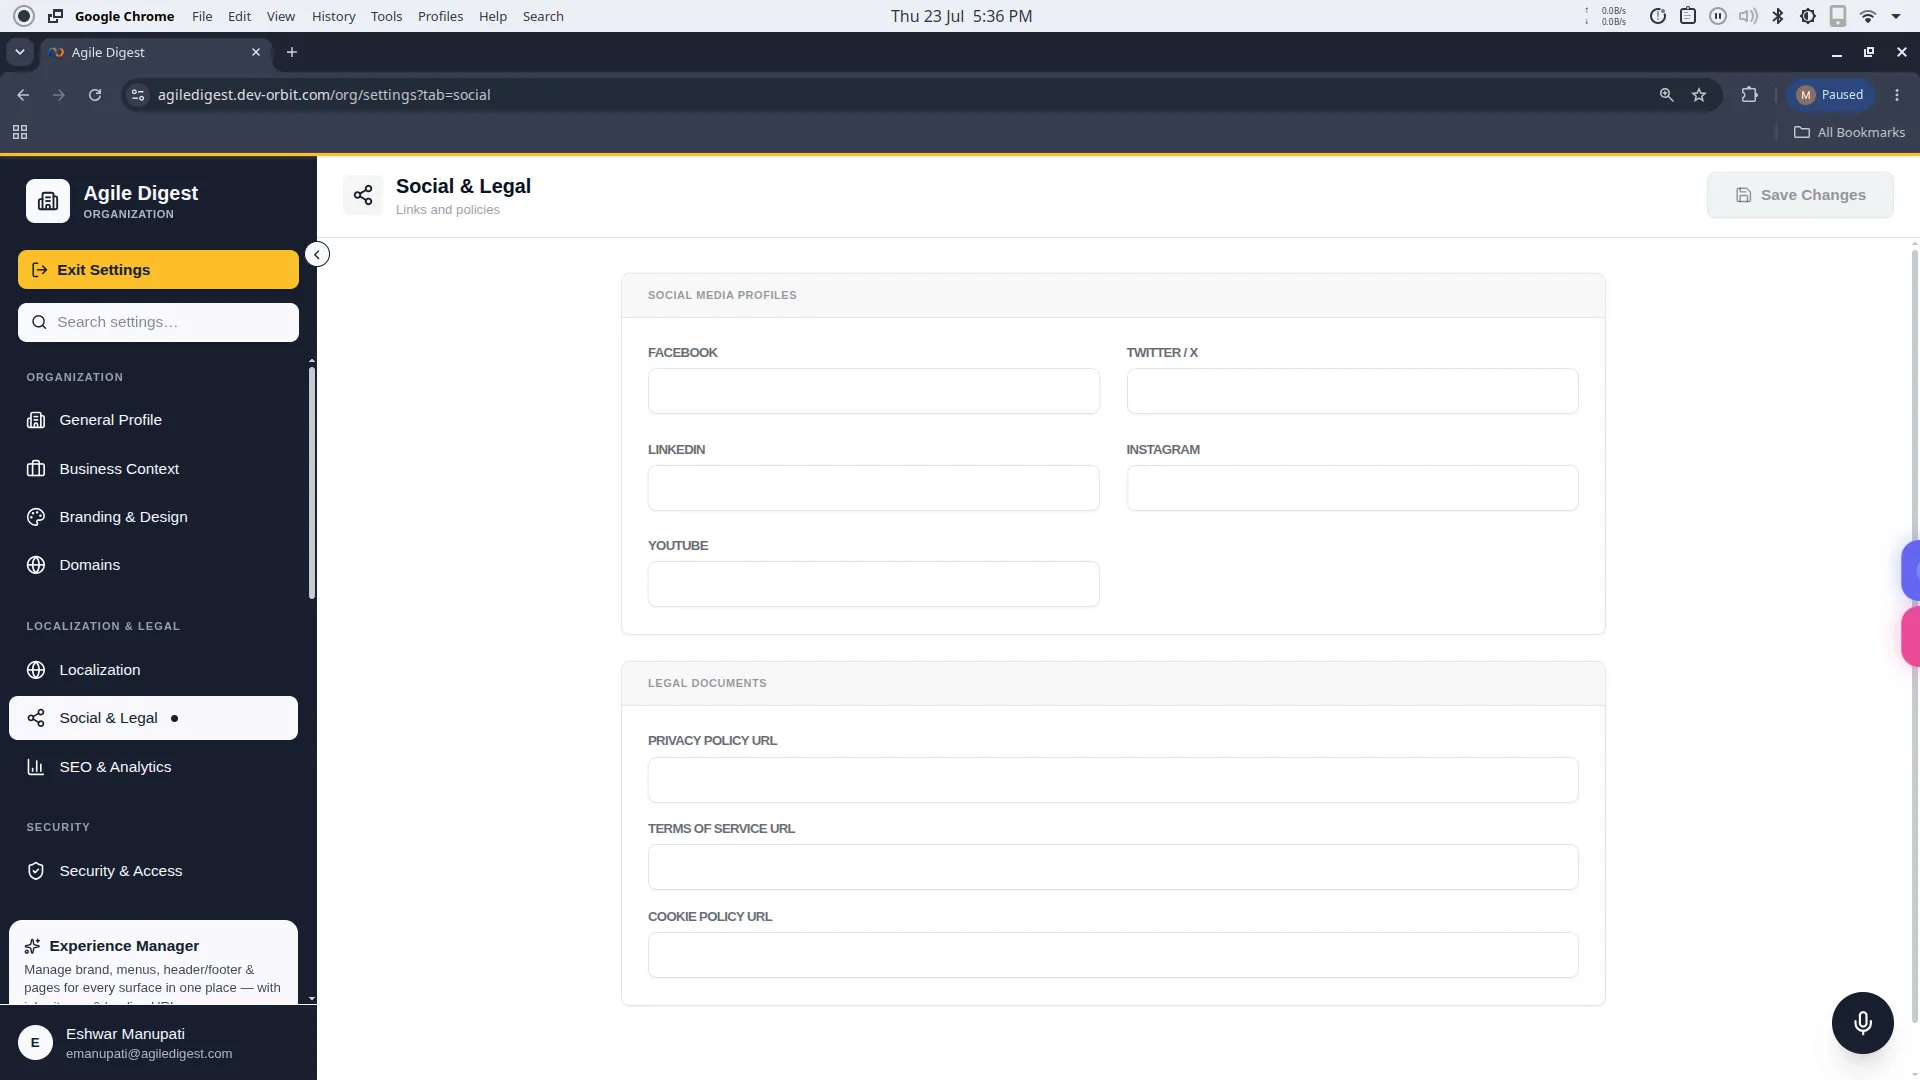Click Save Changes button
1920x1080 pixels.
pos(1800,195)
